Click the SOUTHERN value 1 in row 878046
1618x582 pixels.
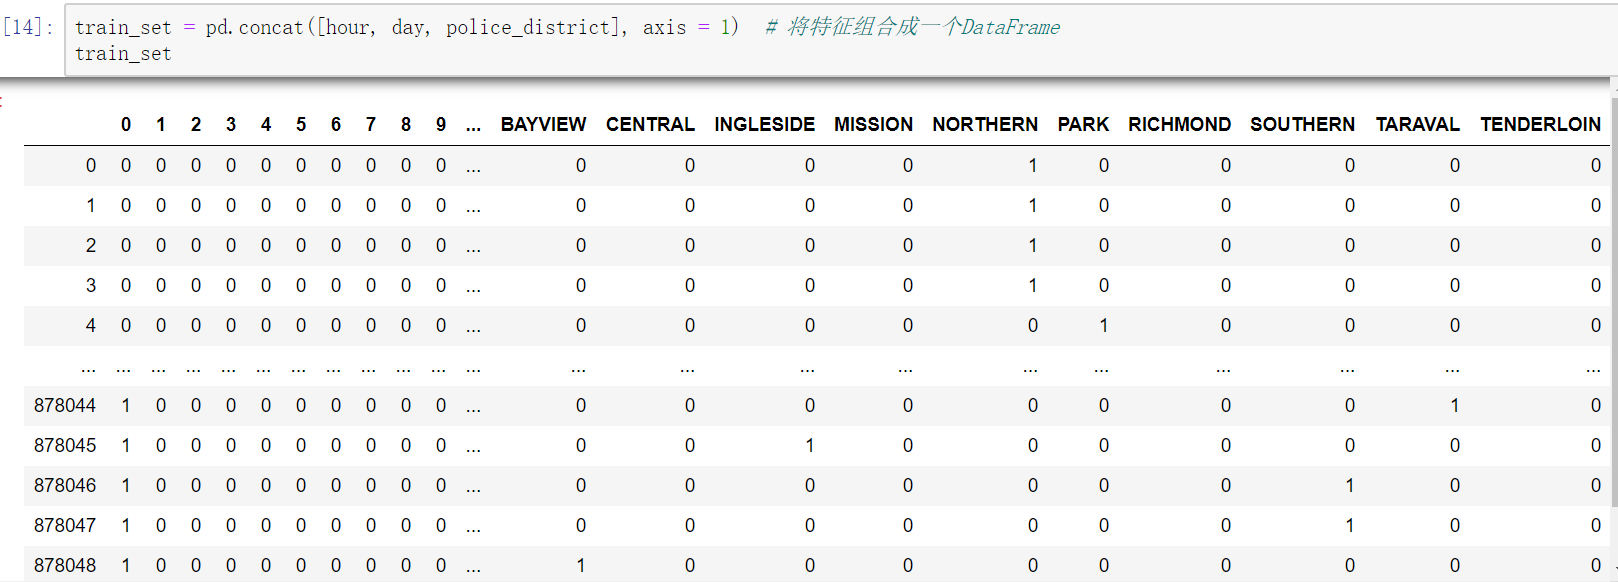[x=1350, y=485]
